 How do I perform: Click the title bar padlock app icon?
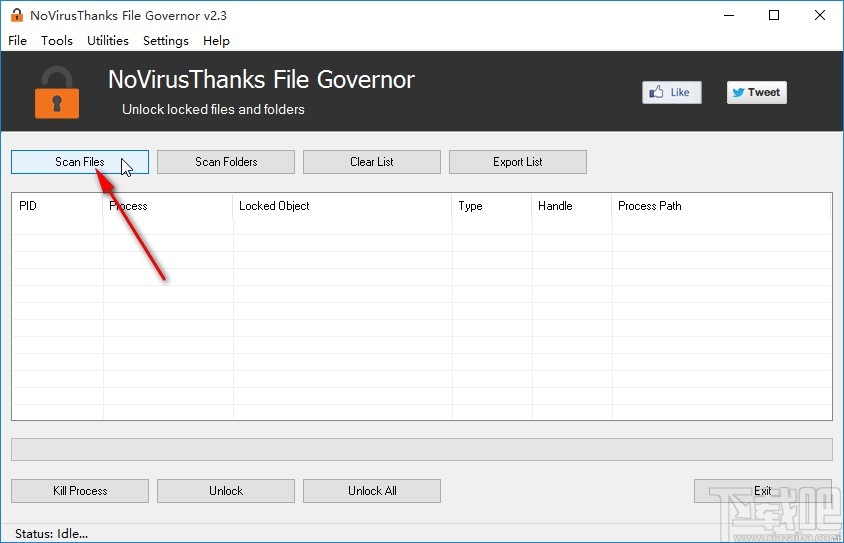(17, 15)
